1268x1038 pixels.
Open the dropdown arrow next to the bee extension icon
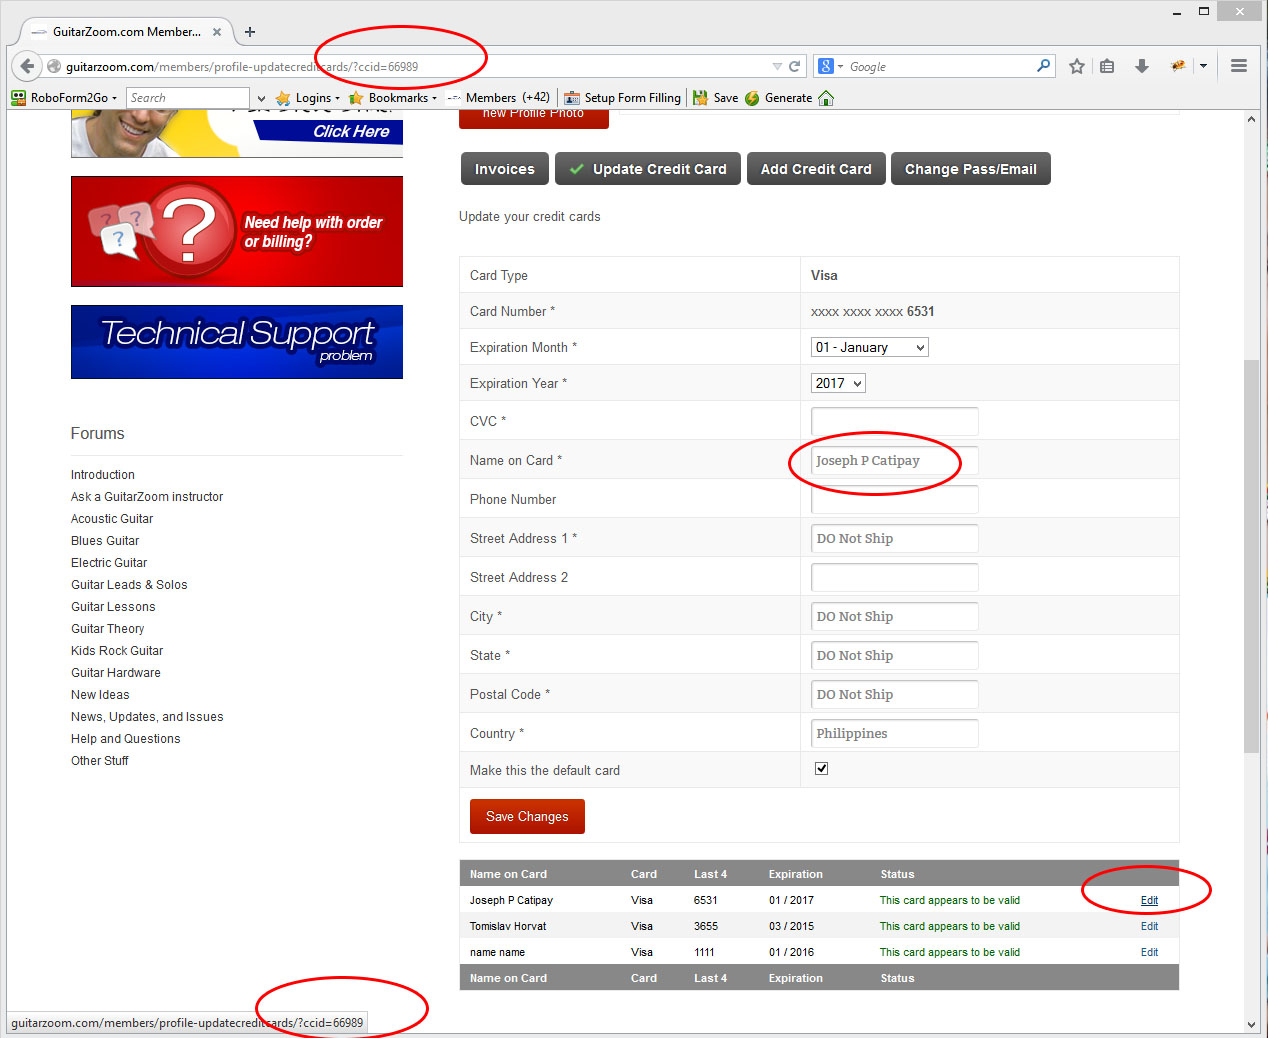(1203, 66)
